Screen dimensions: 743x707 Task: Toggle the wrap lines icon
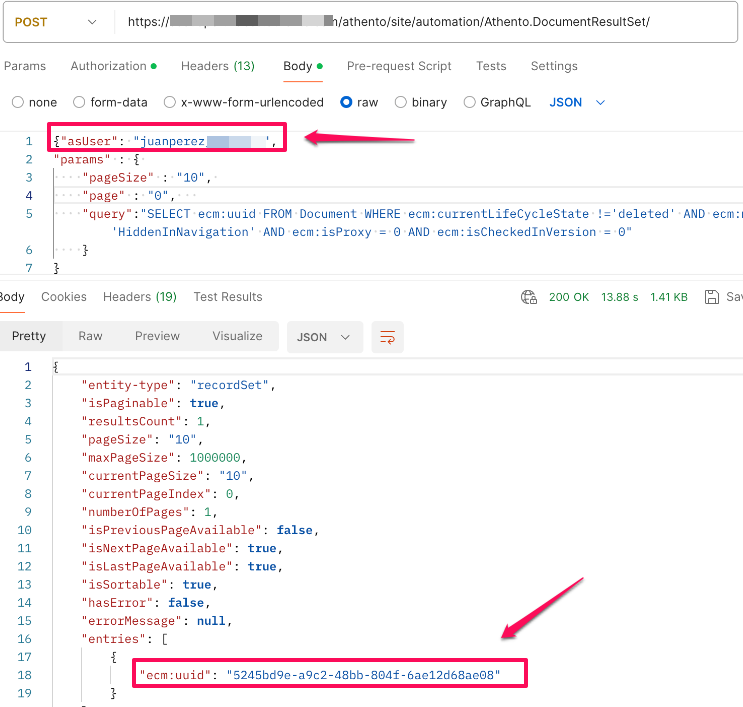coord(388,337)
